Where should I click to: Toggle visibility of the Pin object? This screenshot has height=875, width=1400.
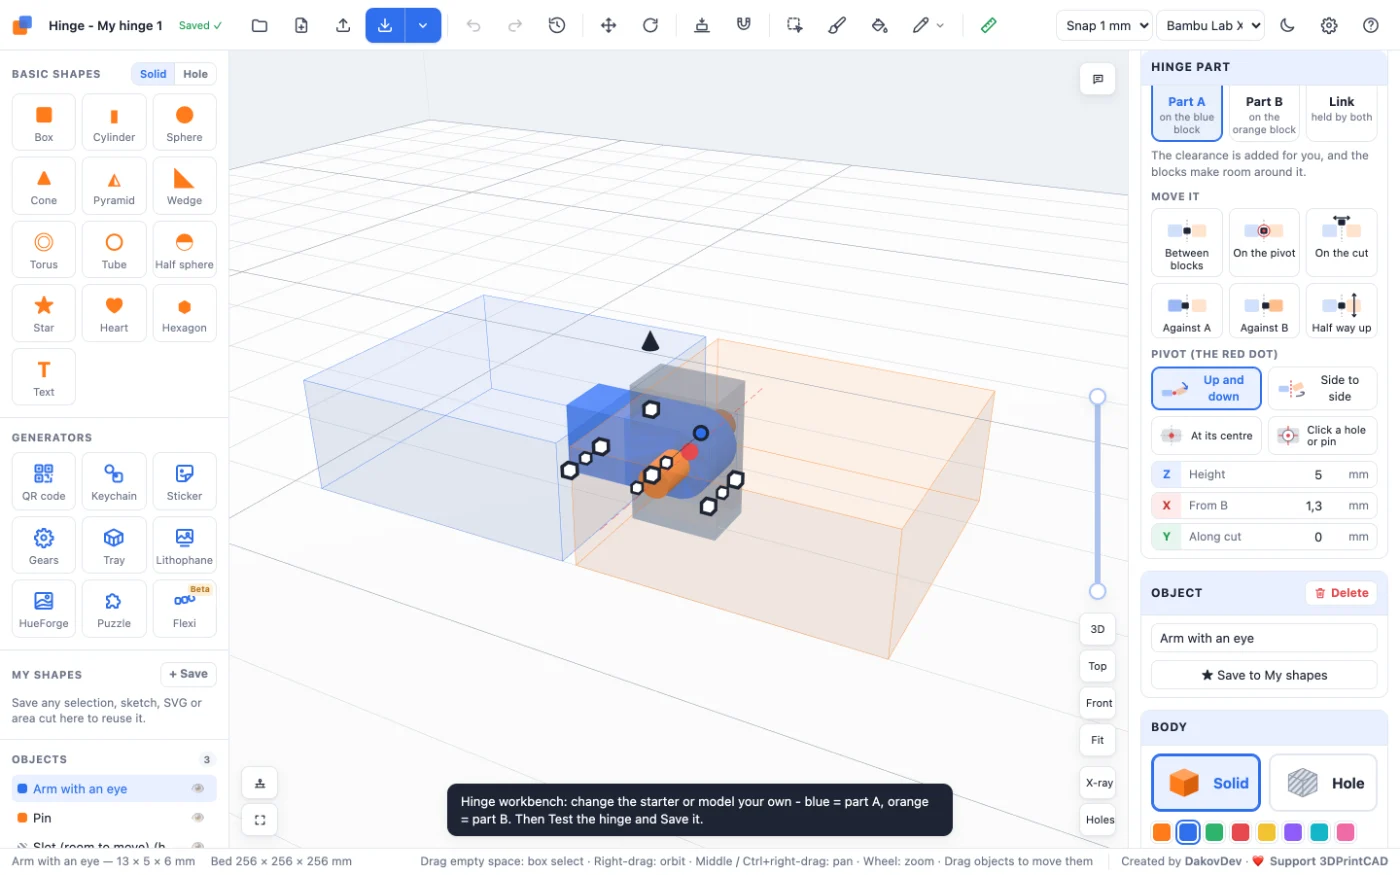(x=198, y=818)
